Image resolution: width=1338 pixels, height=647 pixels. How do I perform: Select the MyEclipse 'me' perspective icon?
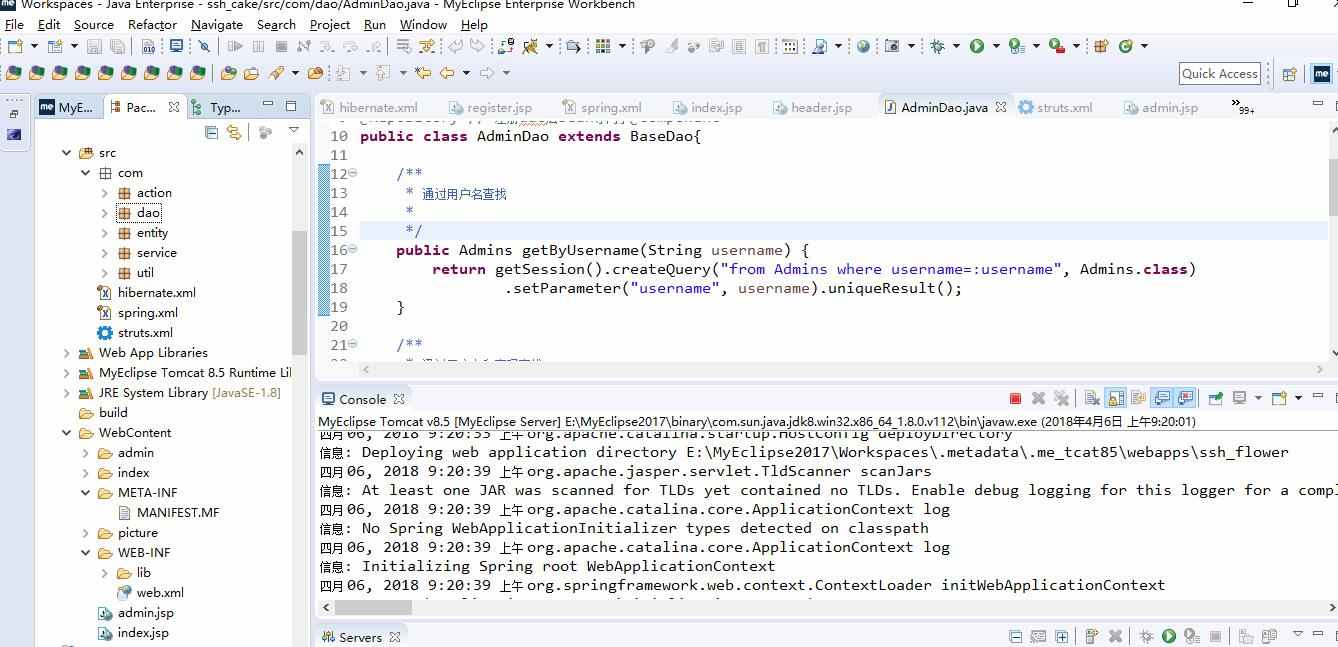(x=1321, y=73)
